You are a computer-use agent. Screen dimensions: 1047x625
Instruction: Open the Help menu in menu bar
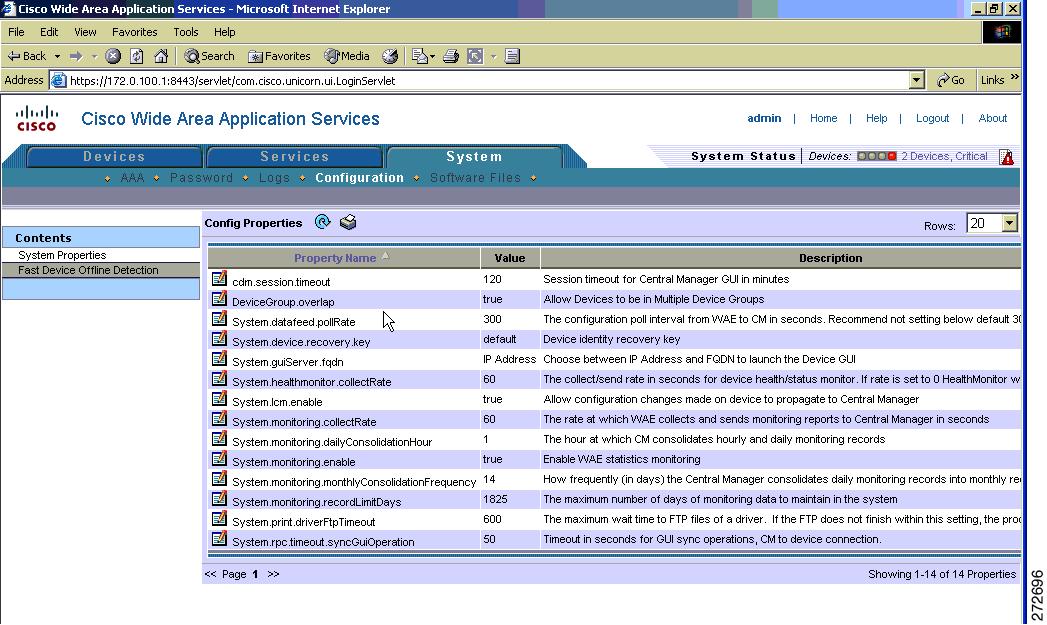click(x=224, y=31)
